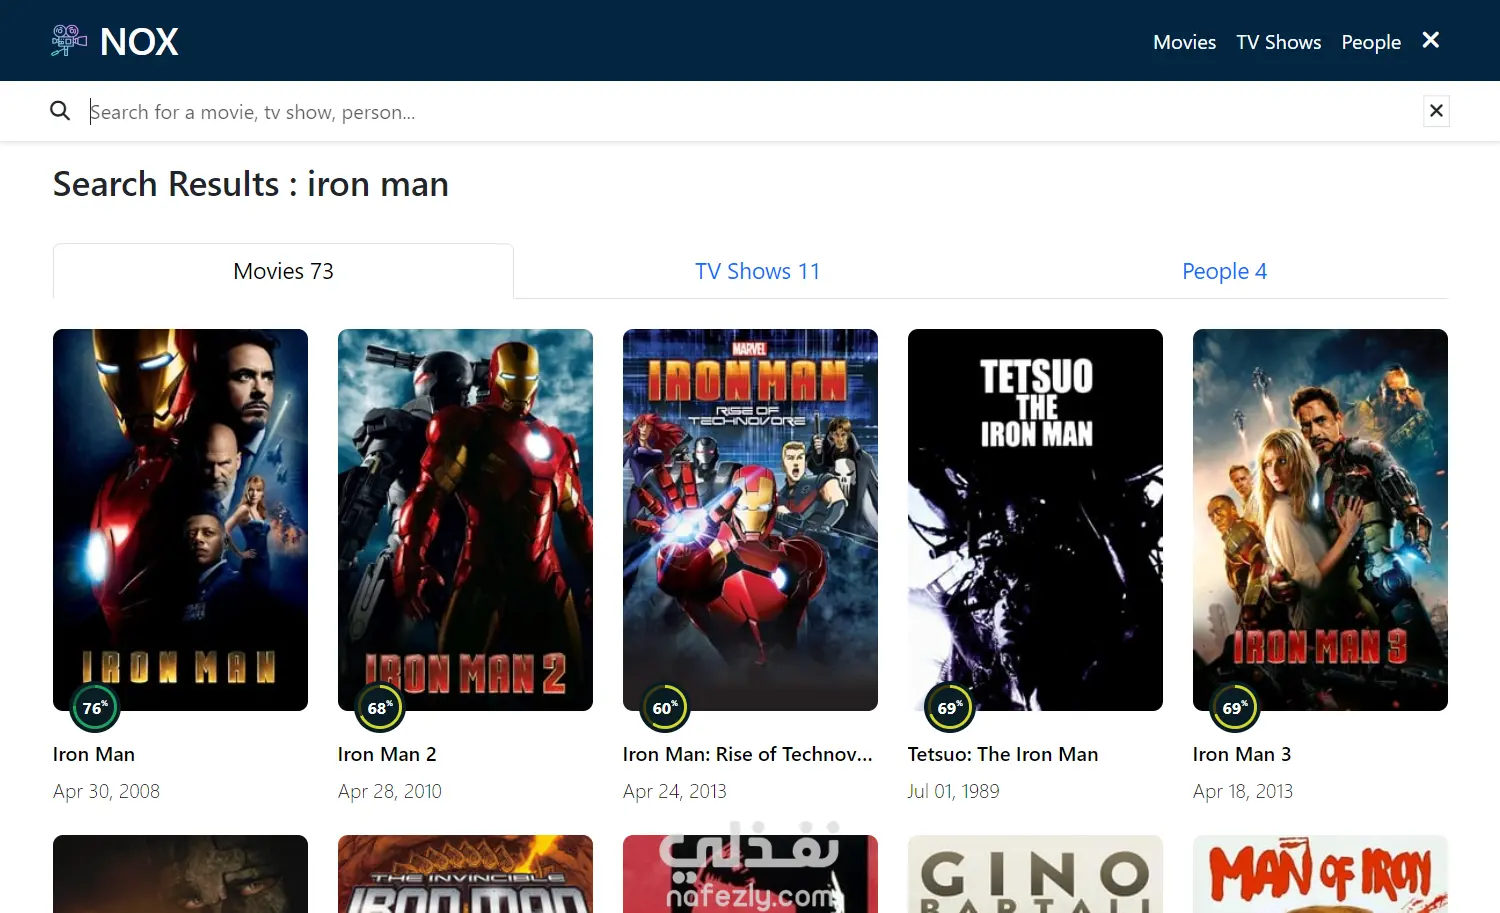The image size is (1500, 913).
Task: Open the Rise of Technovore poster thumbnail
Action: 750,520
